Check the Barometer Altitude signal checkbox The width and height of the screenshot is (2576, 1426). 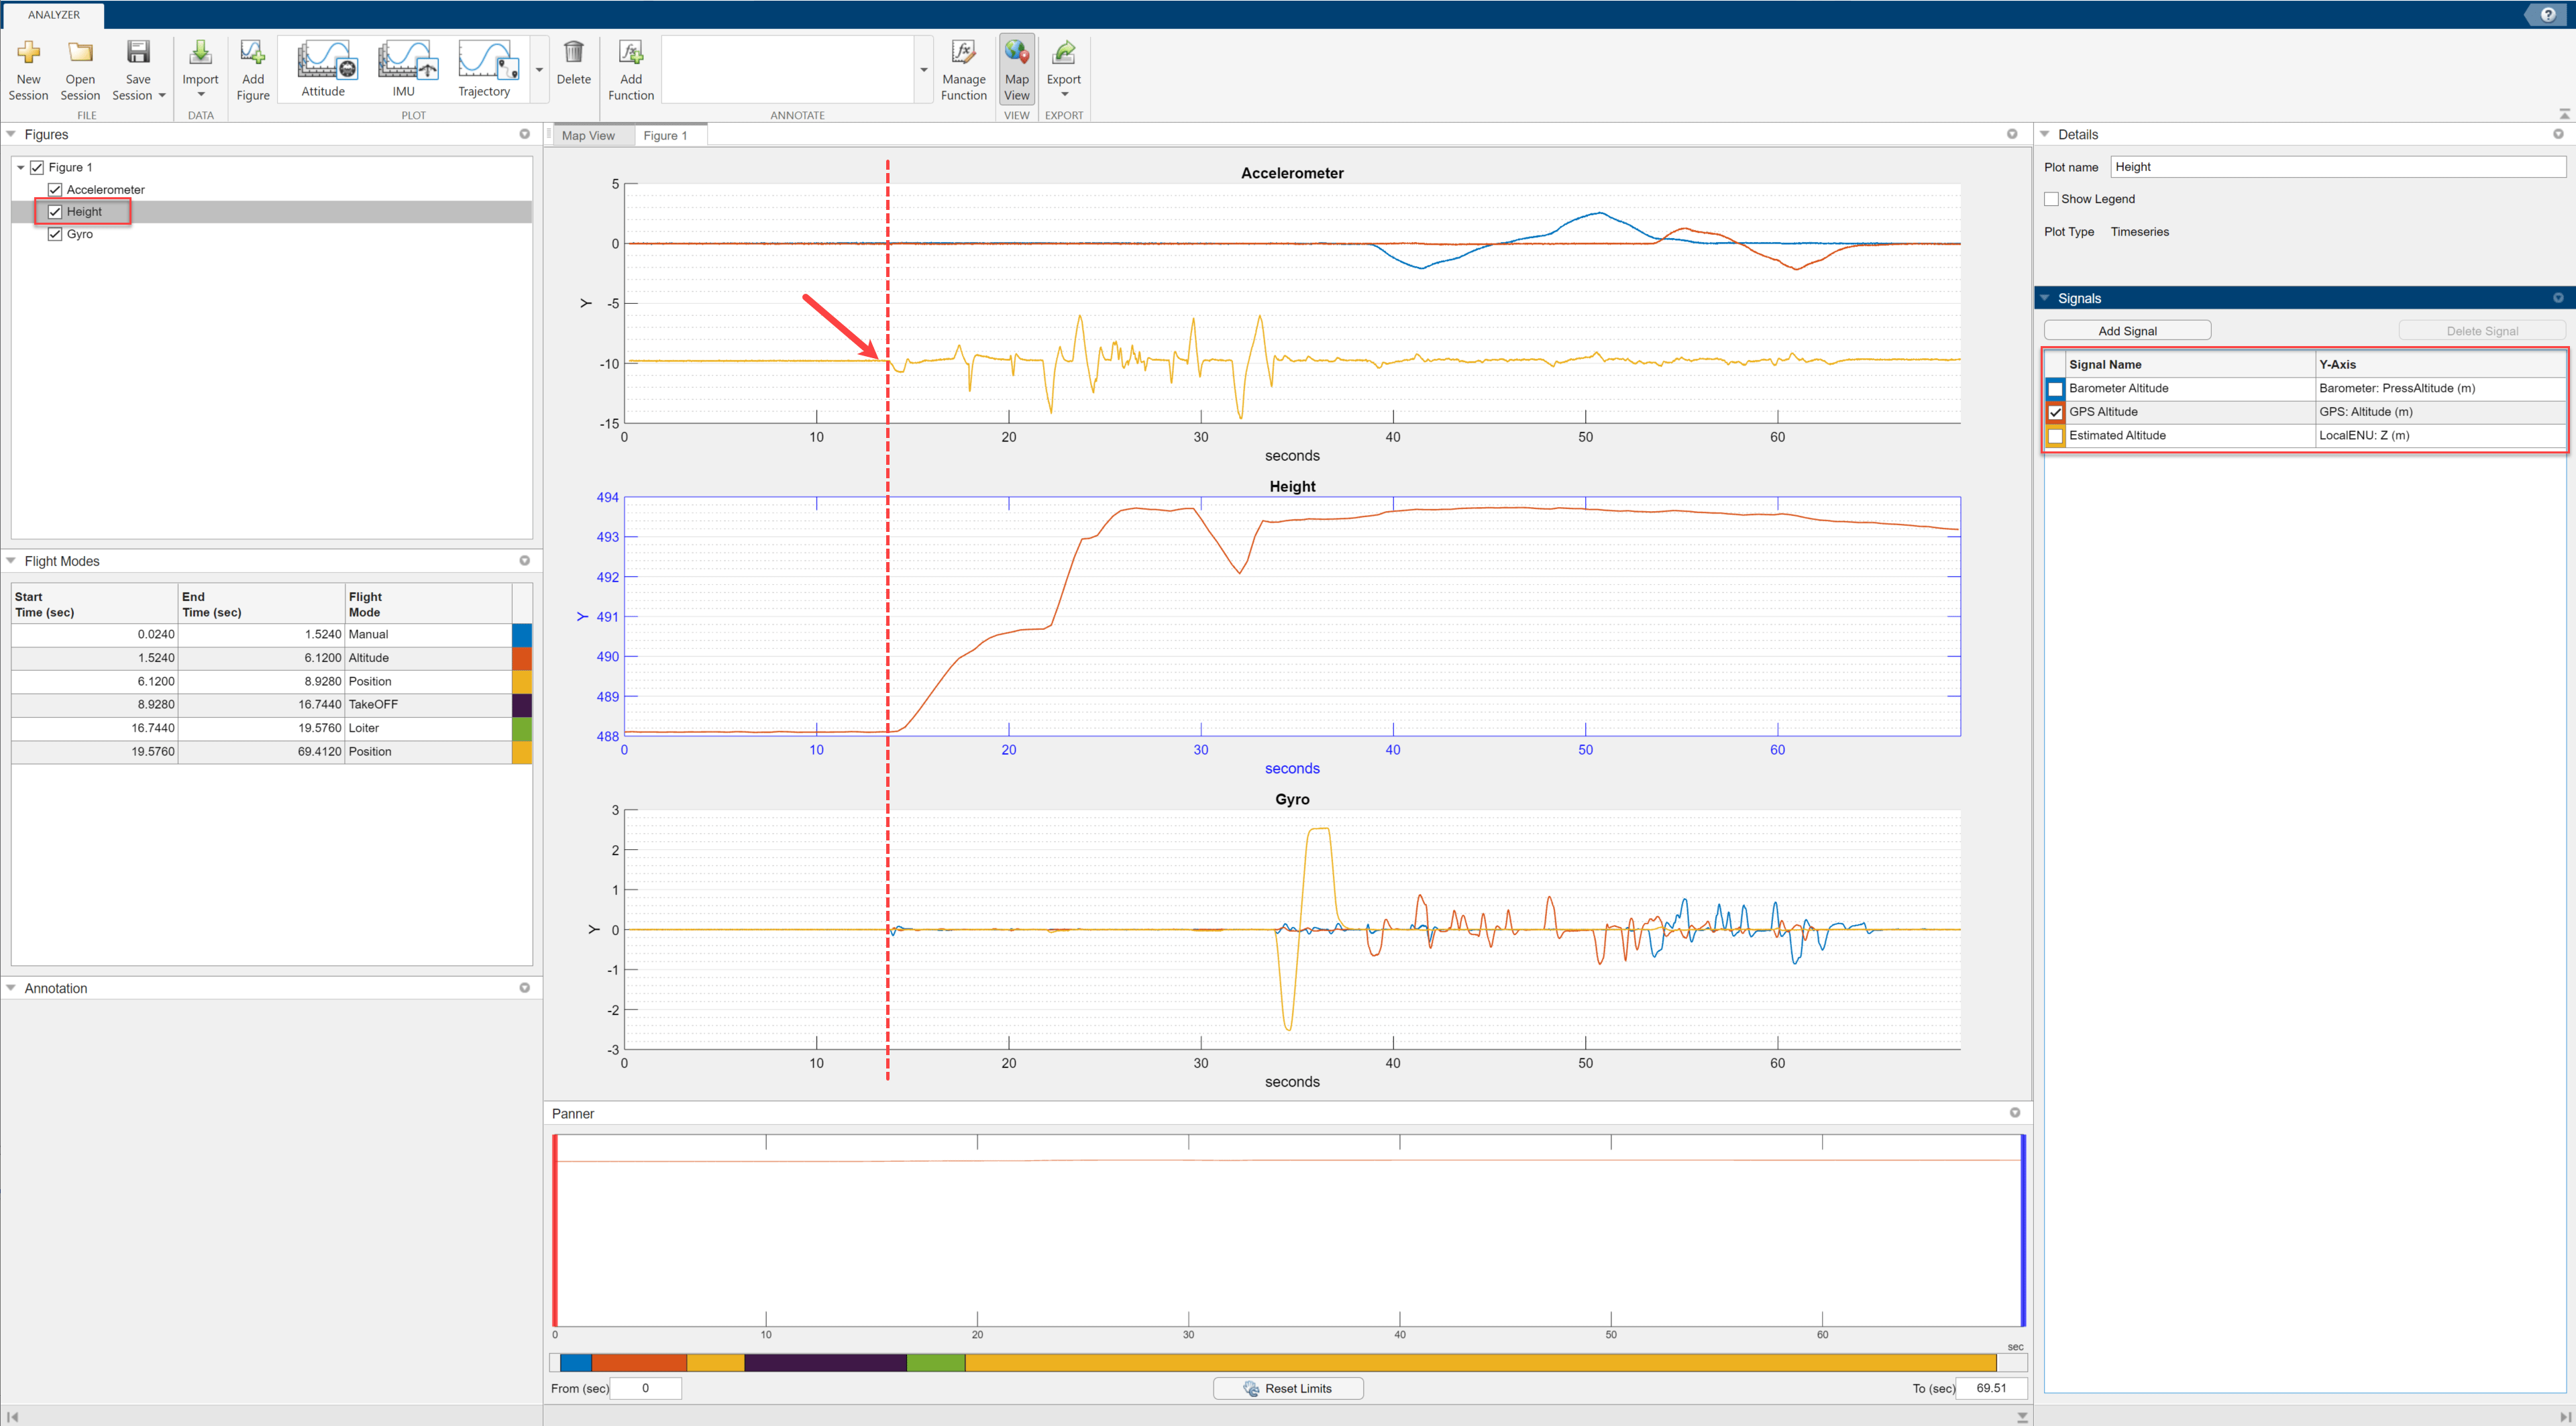click(x=2055, y=388)
